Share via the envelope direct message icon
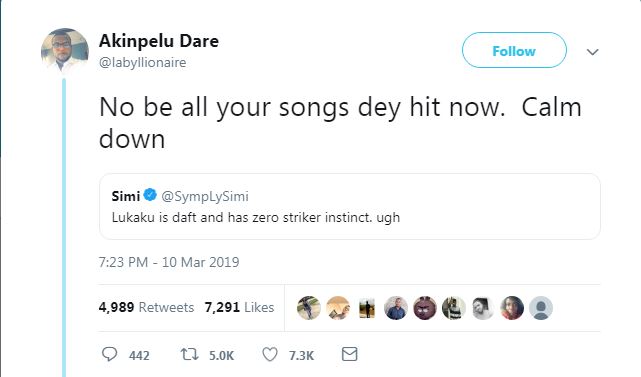This screenshot has height=377, width=641. coord(350,354)
